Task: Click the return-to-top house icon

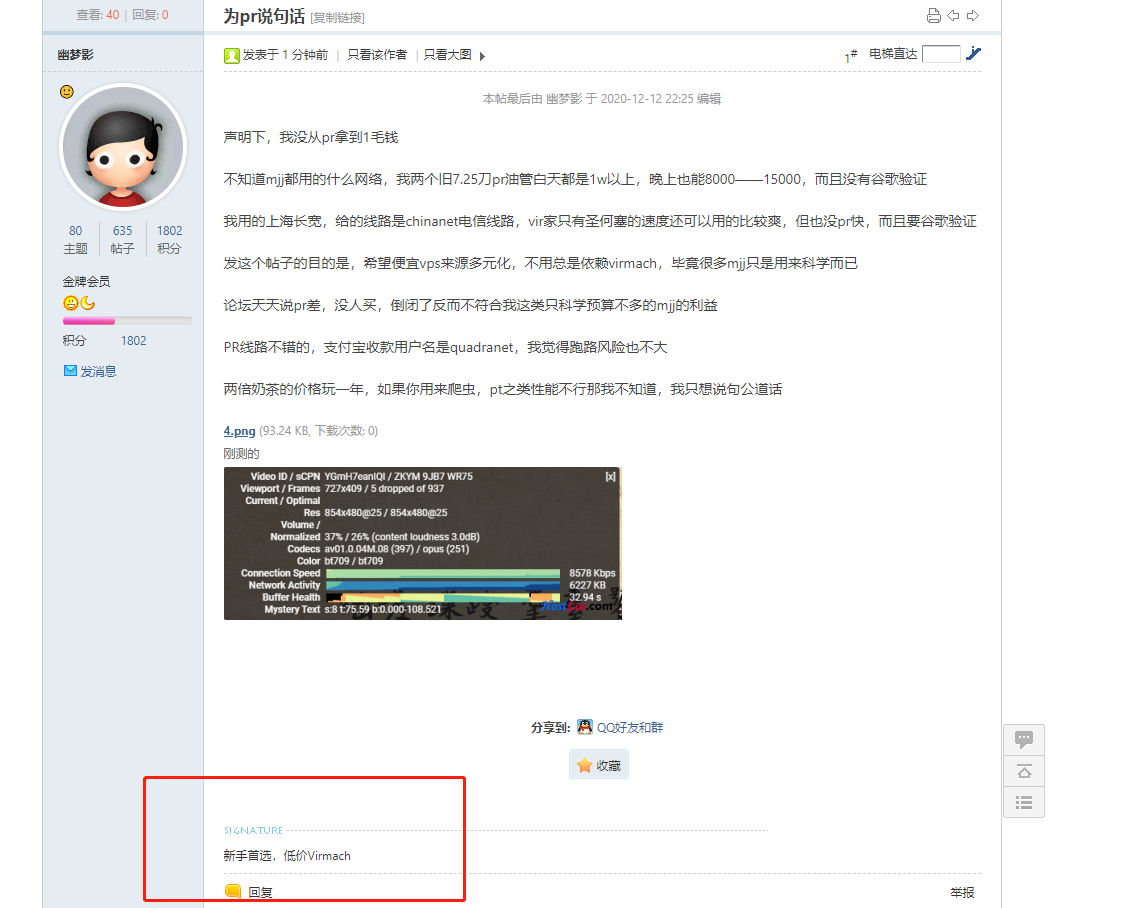Action: tap(1023, 771)
